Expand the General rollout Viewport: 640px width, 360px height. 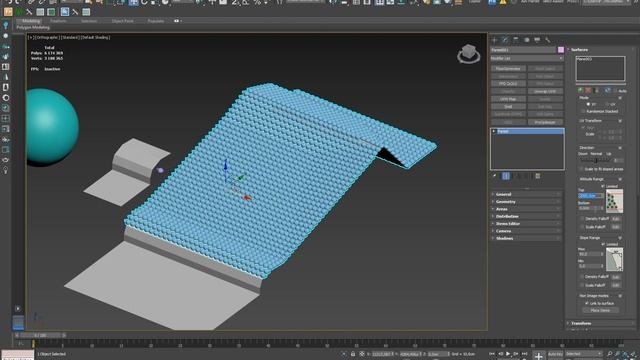click(x=527, y=194)
